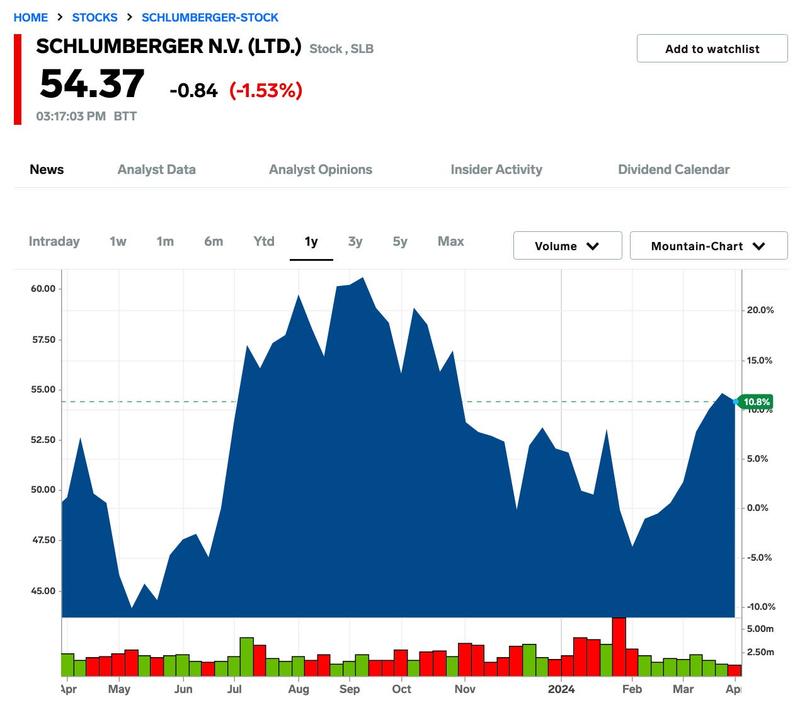Open the HOME breadcrumb link
Screen dimensions: 800x712
[31, 17]
